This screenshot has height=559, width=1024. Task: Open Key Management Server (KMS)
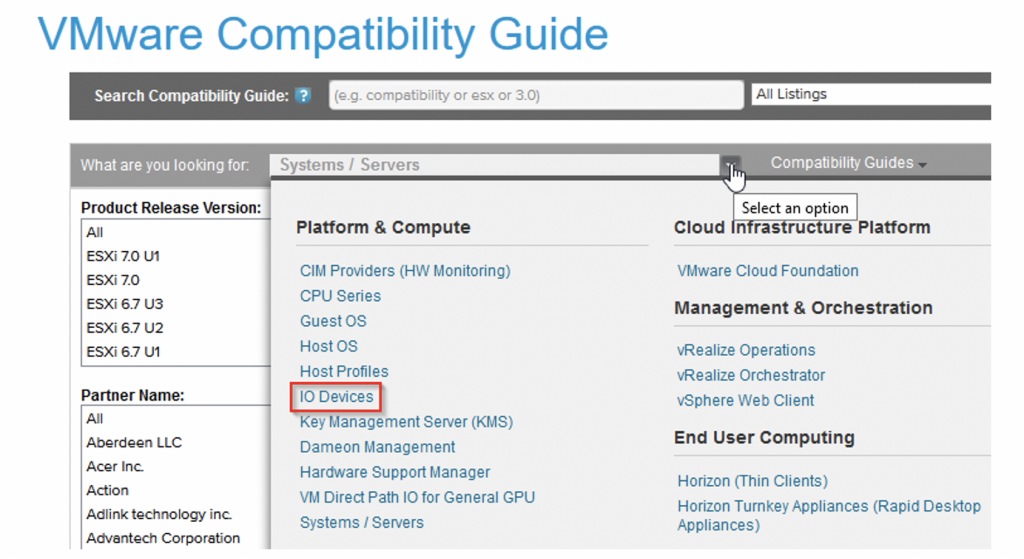click(406, 422)
